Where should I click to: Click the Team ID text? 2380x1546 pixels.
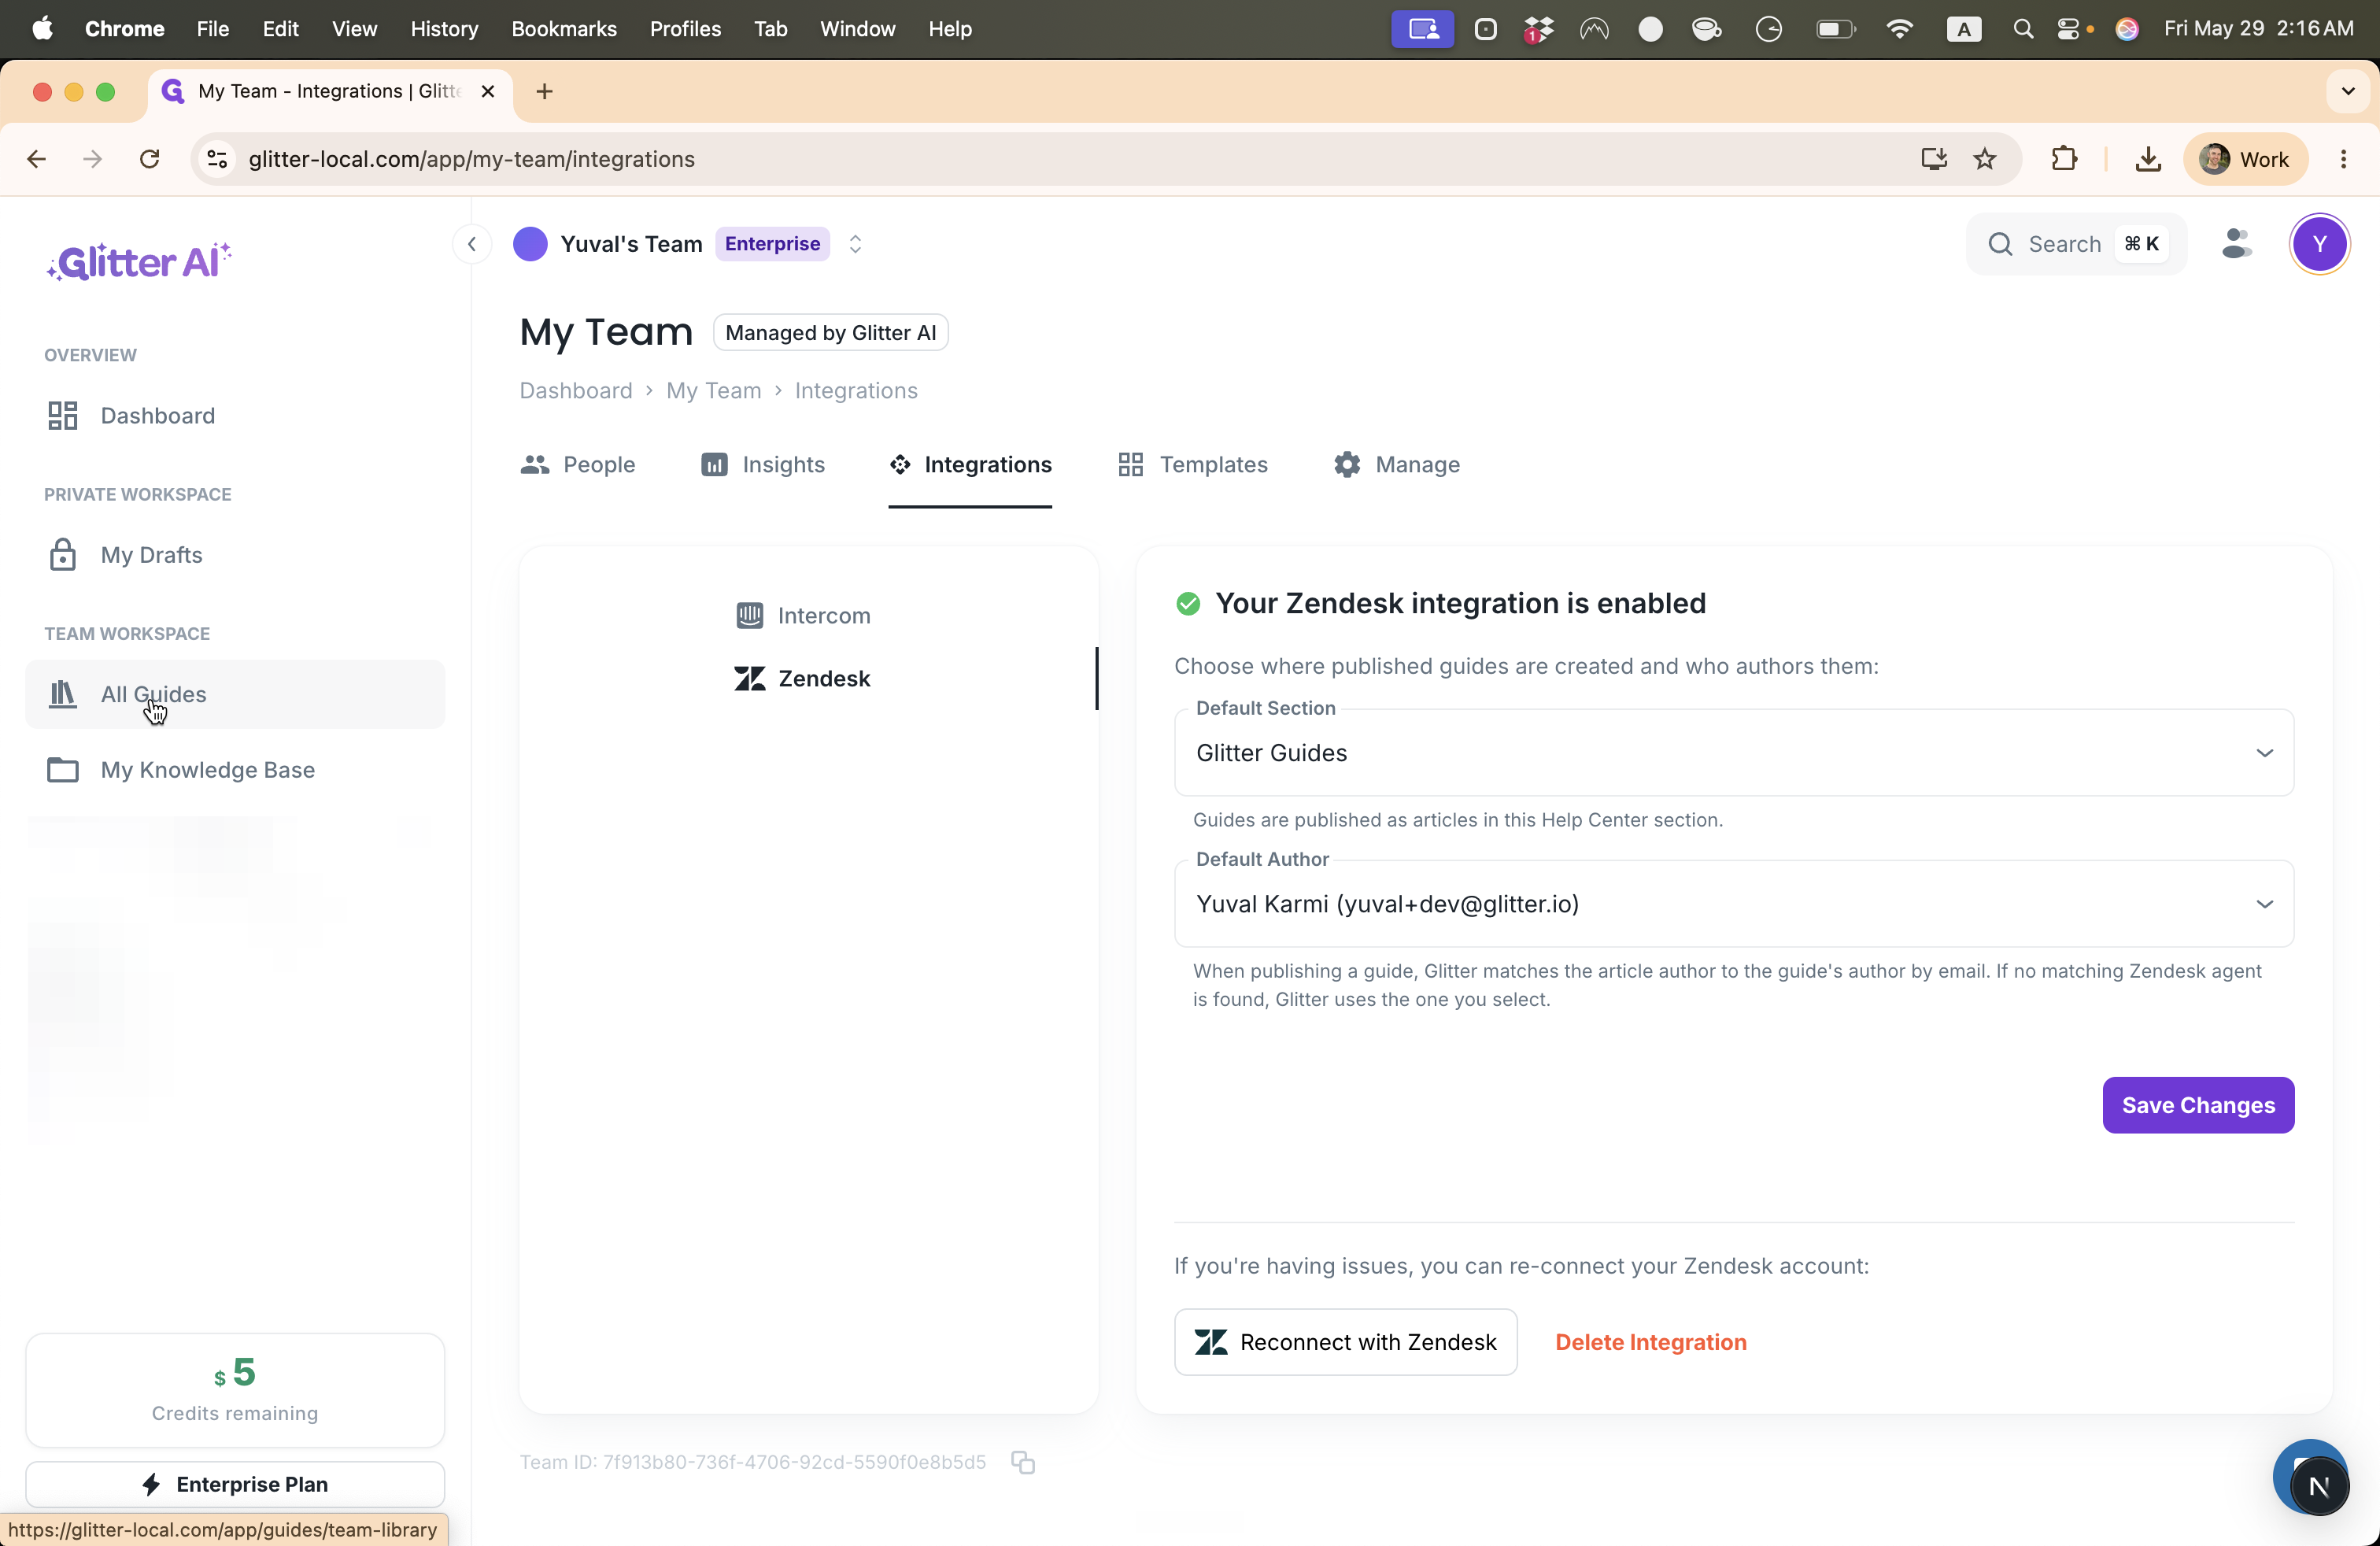752,1462
